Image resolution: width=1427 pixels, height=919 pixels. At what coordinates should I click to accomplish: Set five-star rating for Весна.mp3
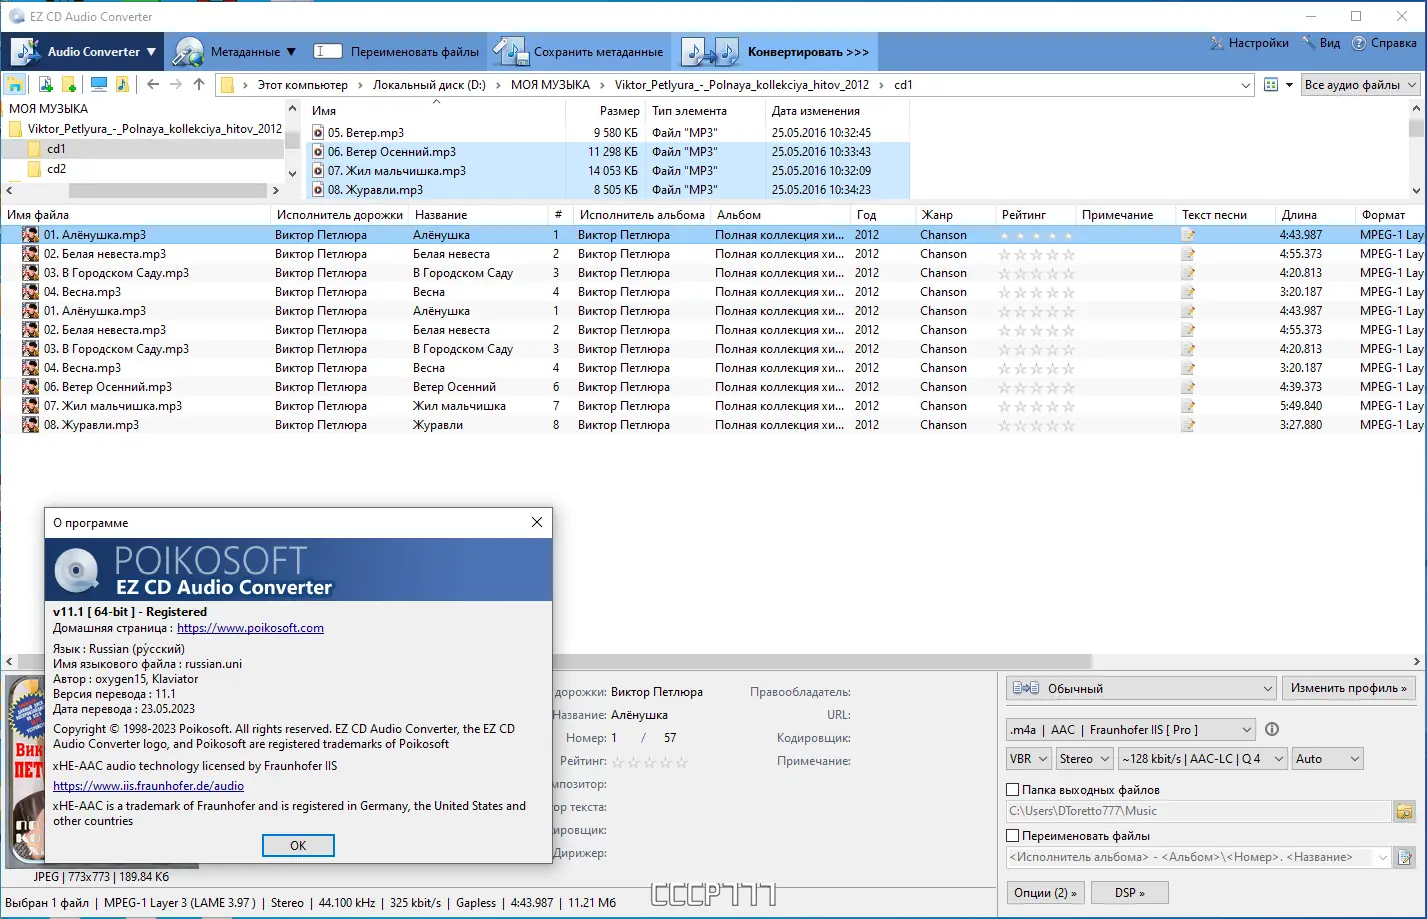tap(1070, 291)
